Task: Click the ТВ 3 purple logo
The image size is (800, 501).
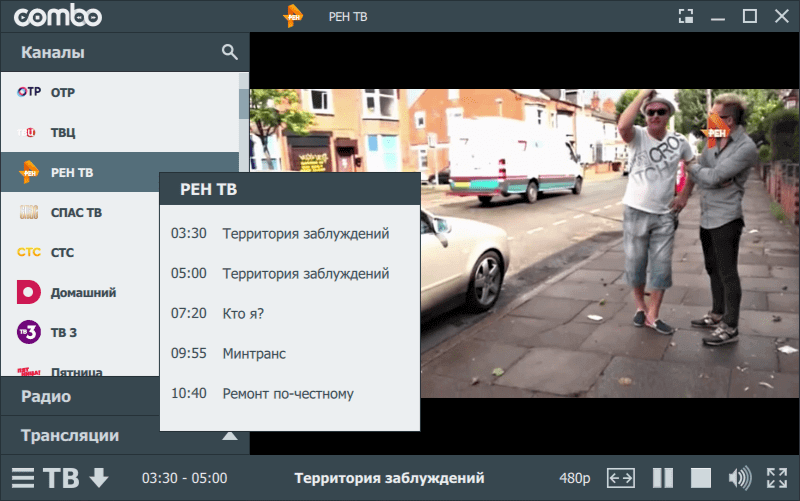Action: [x=29, y=332]
